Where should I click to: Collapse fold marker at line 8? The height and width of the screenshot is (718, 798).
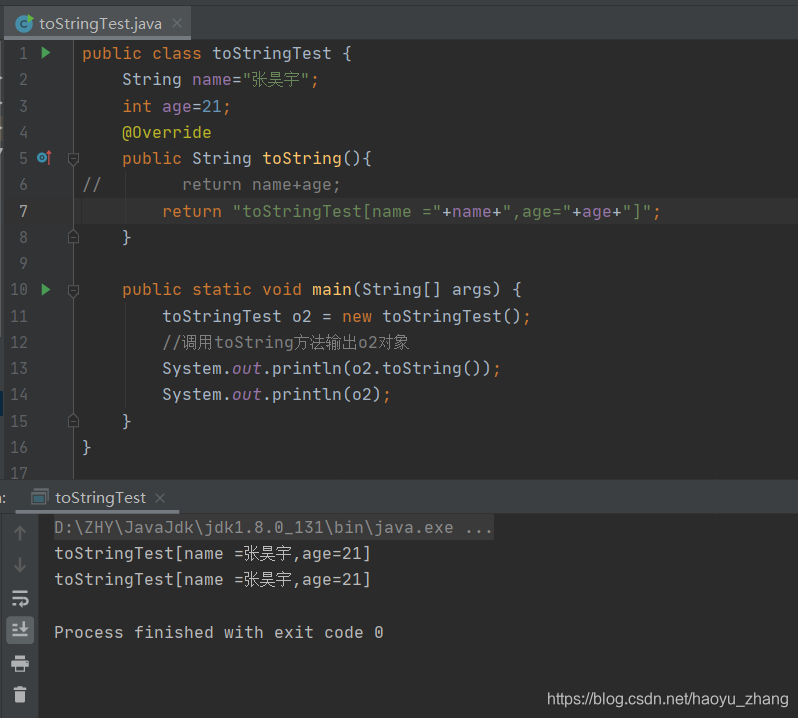point(73,237)
